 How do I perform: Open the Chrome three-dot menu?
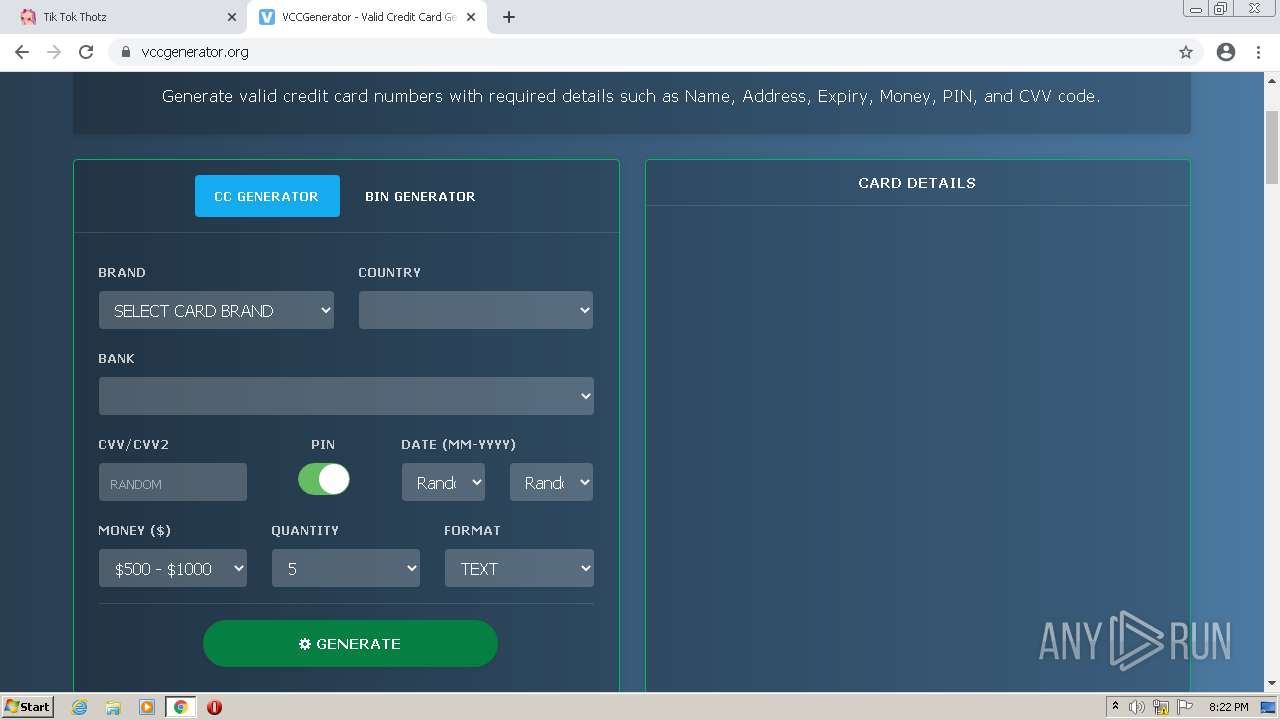pos(1259,52)
